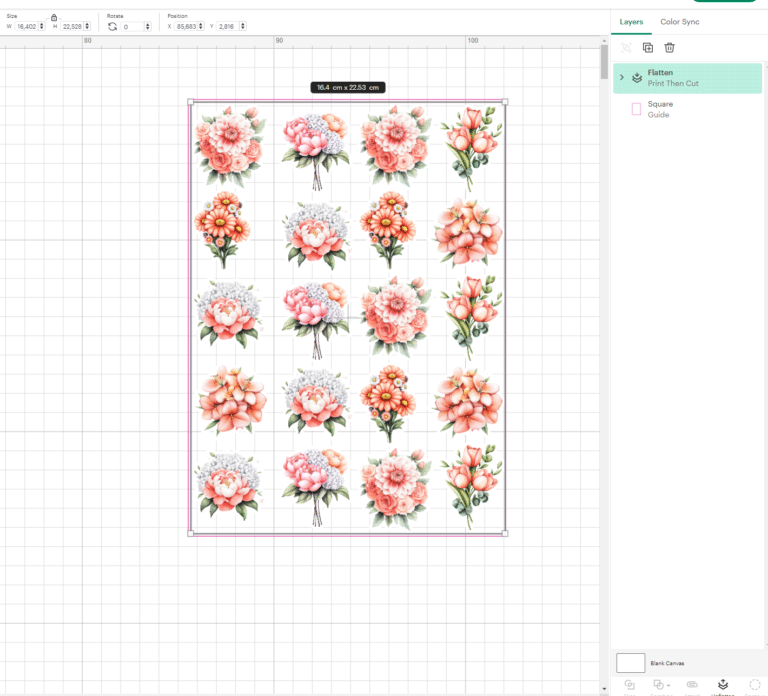Screen dimensions: 768x696
Task: Click the Rotate angle stepper arrows
Action: [147, 26]
